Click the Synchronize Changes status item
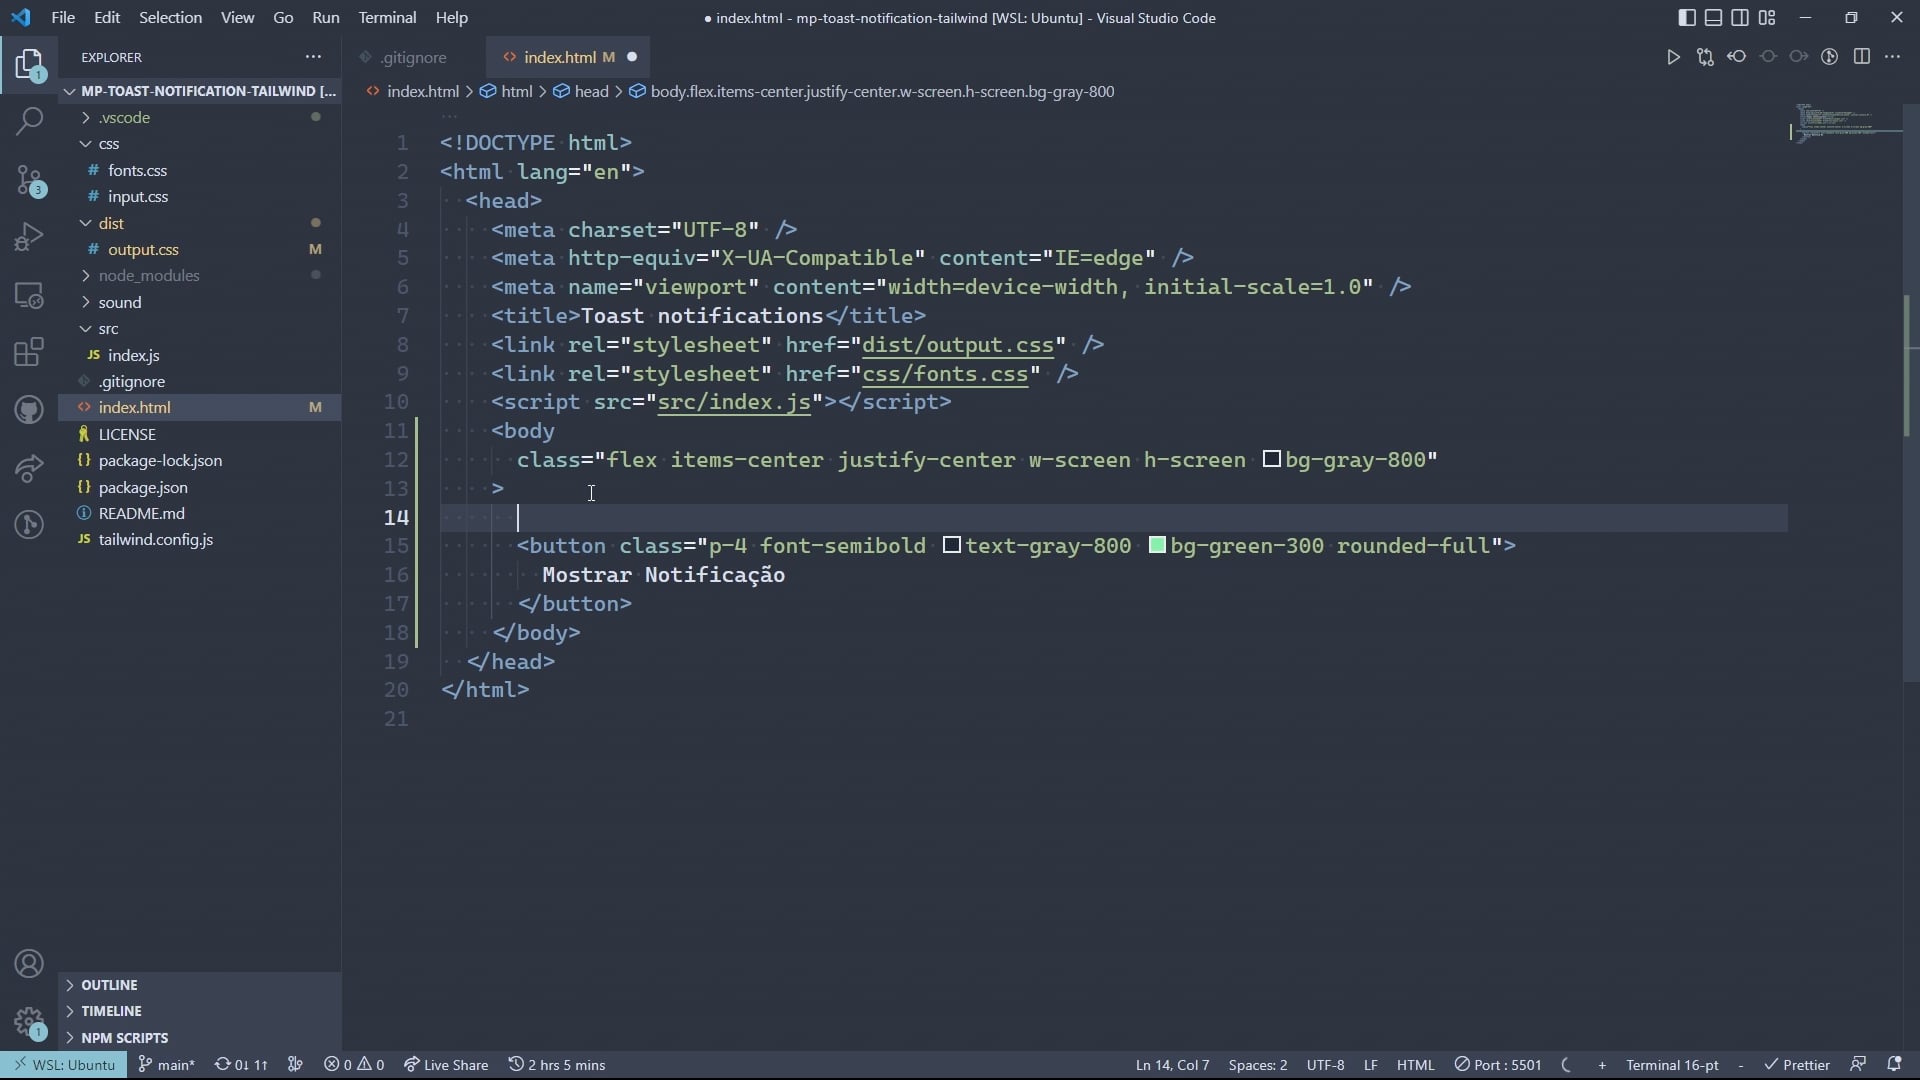This screenshot has height=1080, width=1920. (x=241, y=1064)
